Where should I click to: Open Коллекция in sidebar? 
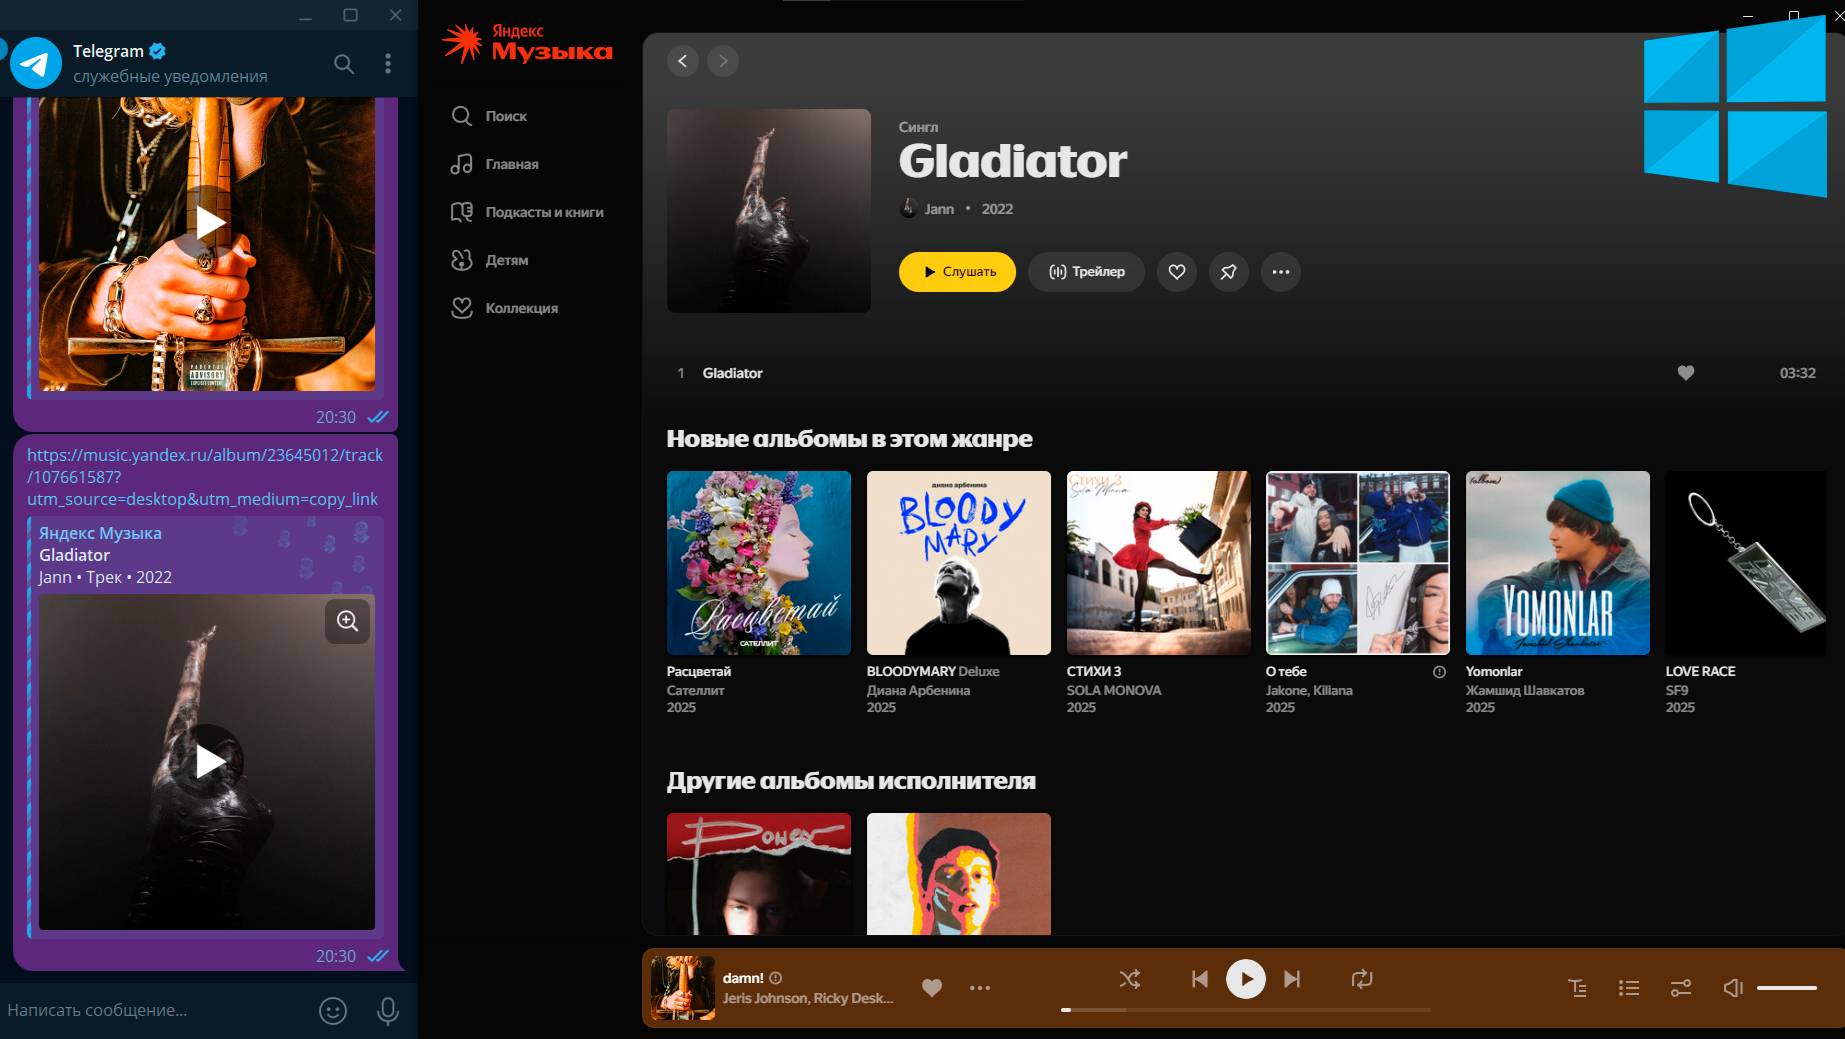click(504, 308)
